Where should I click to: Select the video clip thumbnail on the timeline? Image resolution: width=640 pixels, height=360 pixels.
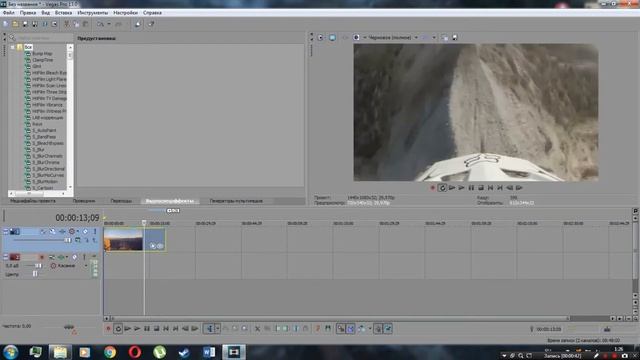coord(123,240)
